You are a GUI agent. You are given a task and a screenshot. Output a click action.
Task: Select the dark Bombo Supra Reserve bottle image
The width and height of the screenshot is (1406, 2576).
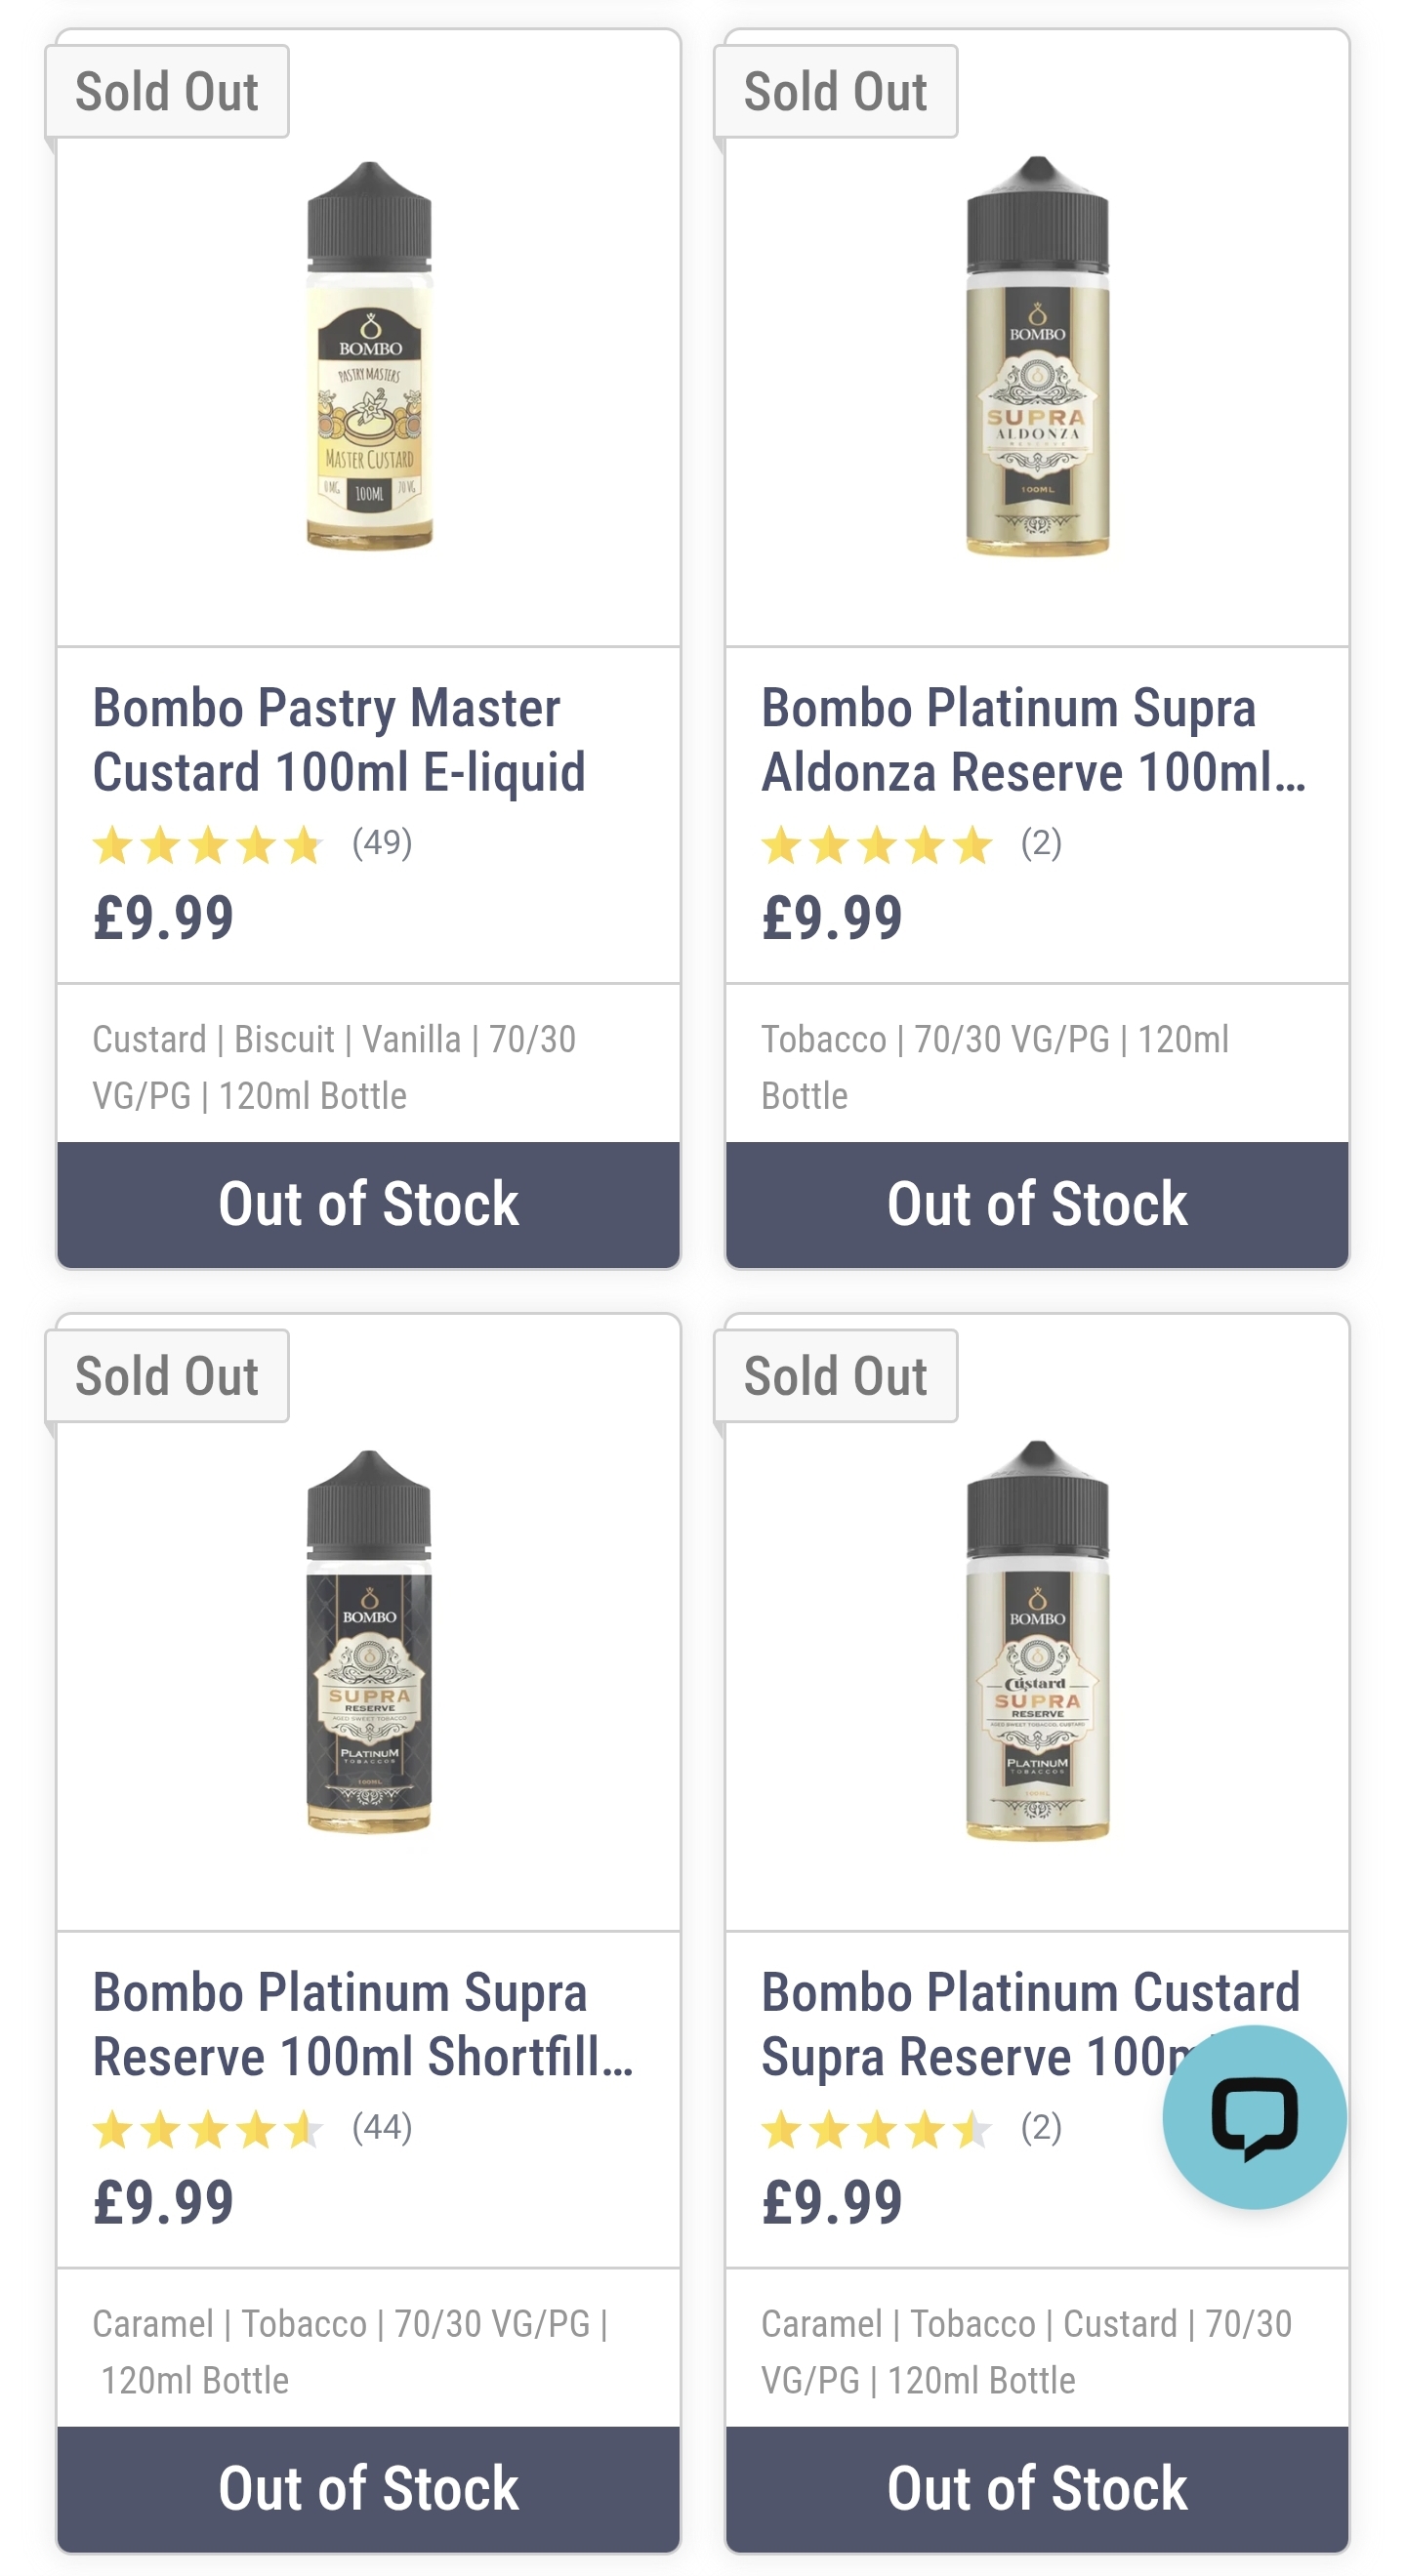click(x=369, y=1641)
